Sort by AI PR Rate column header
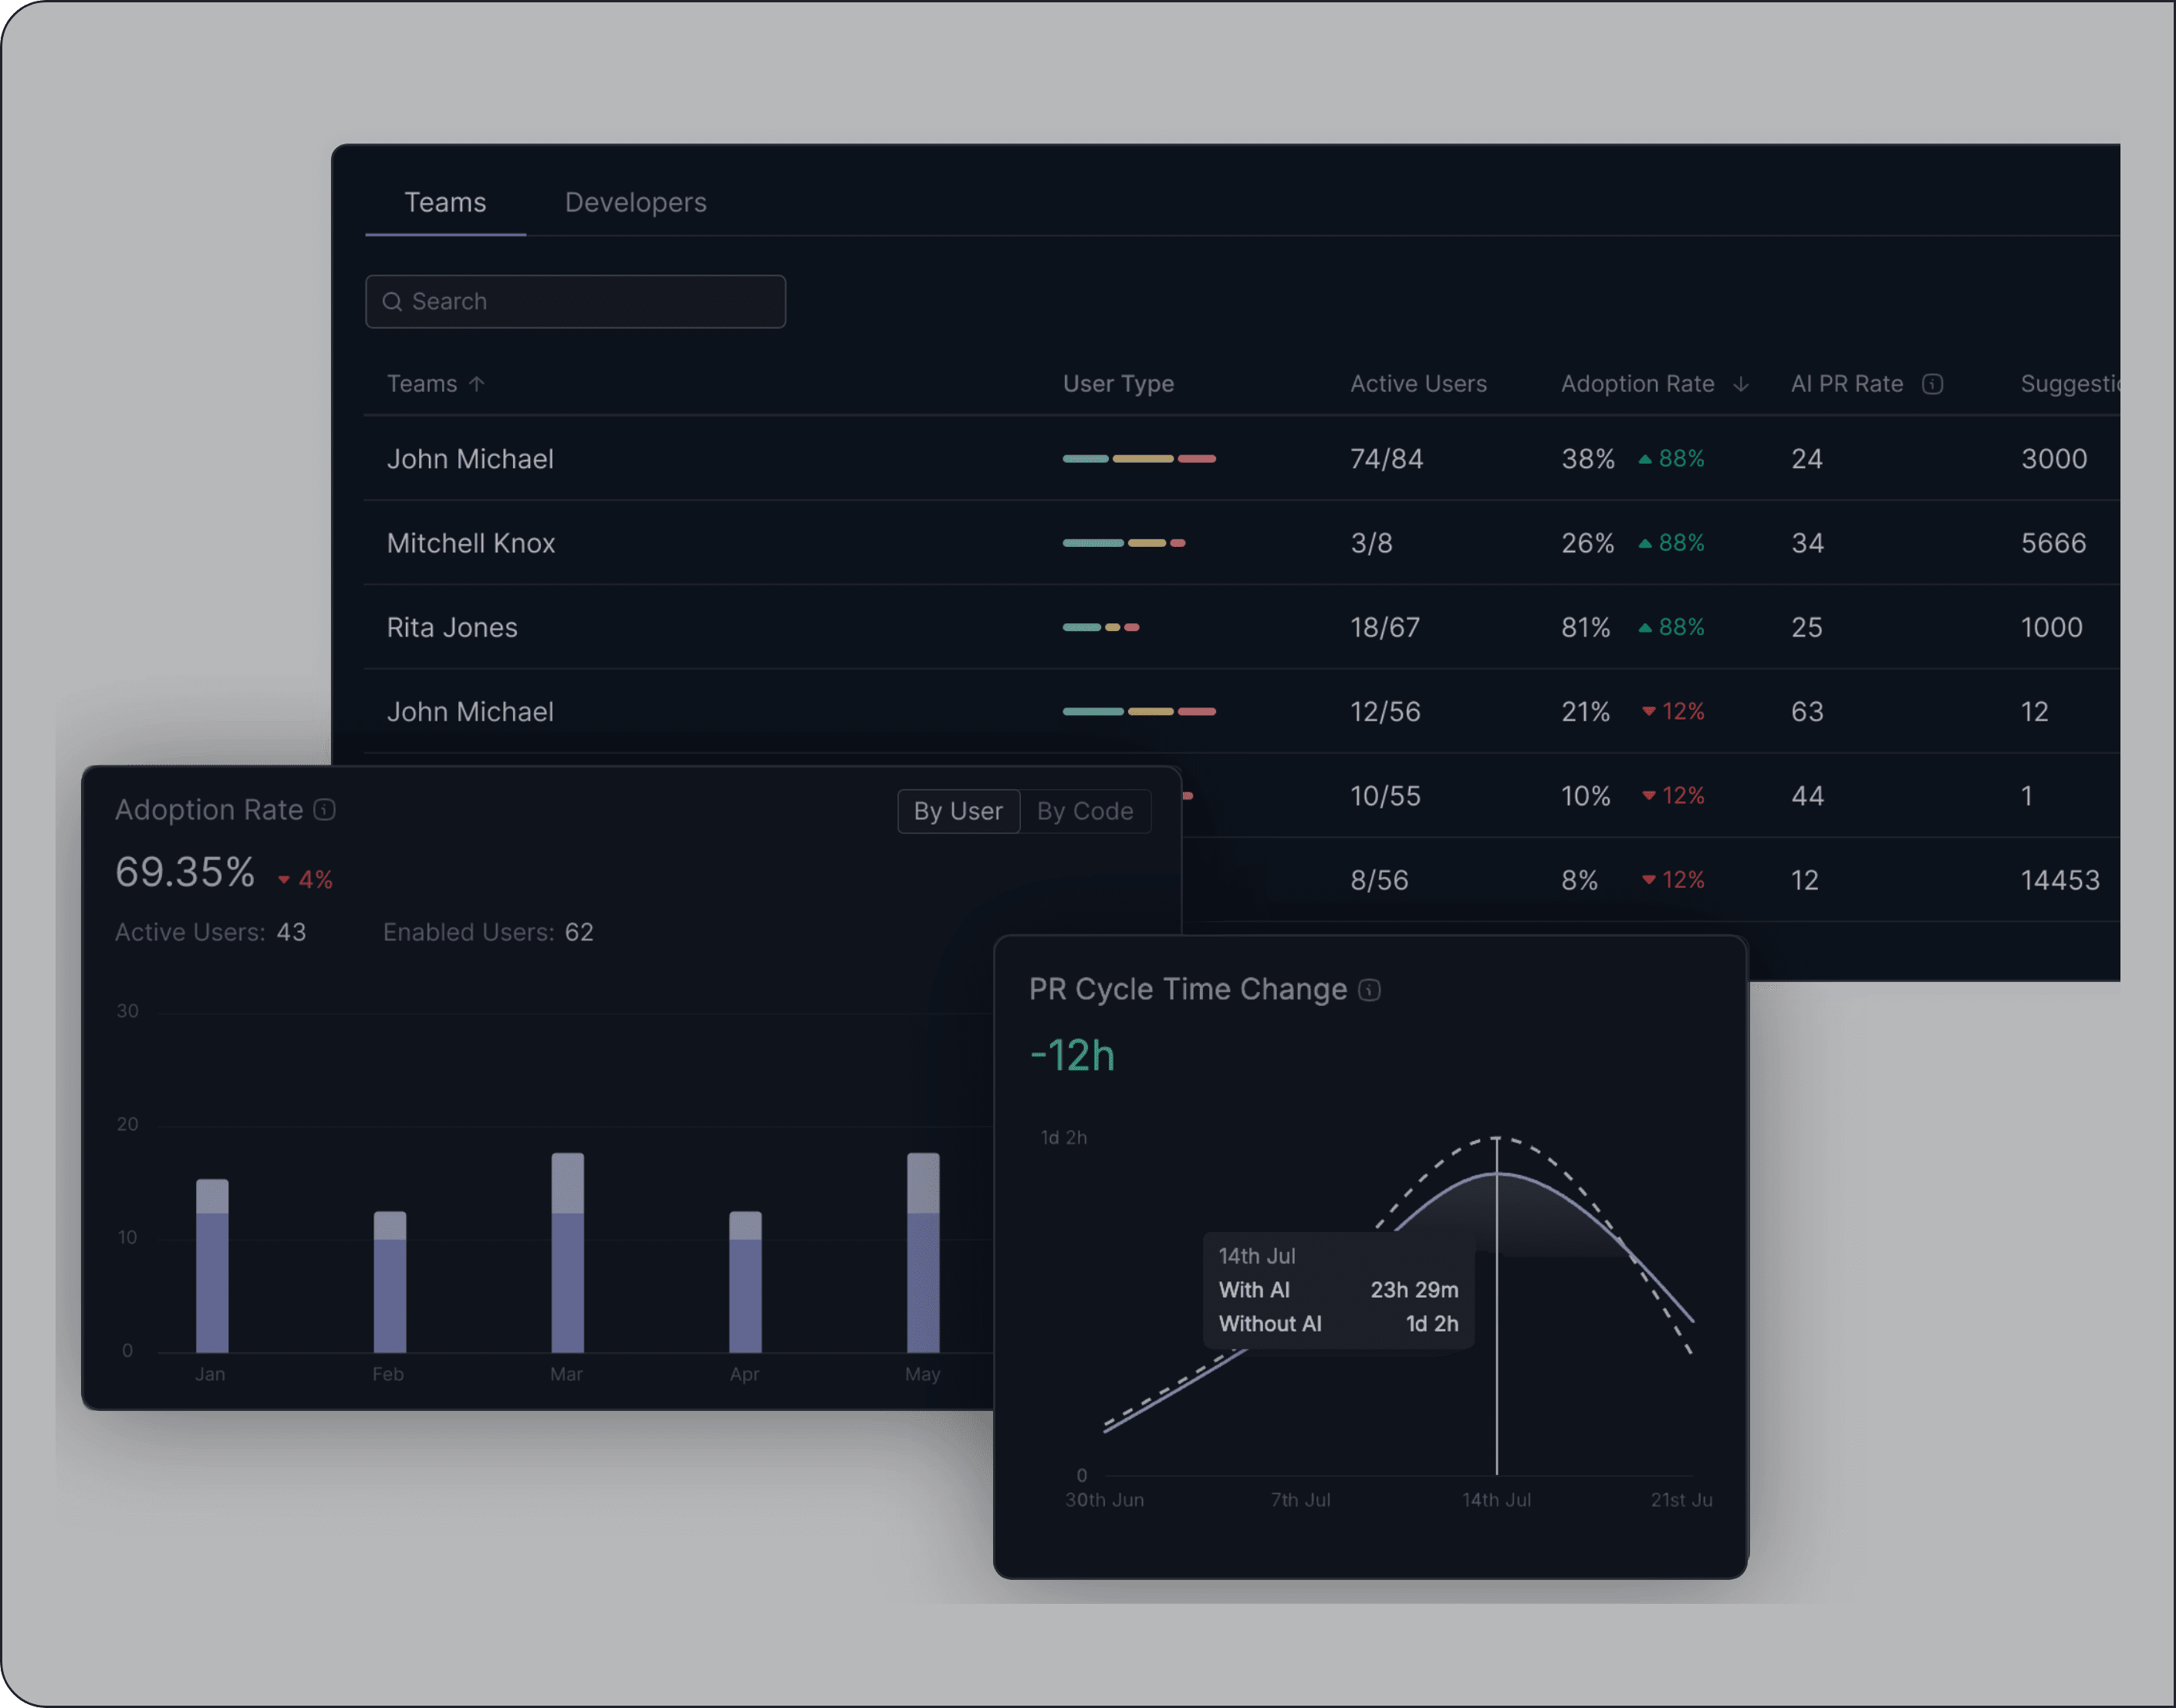The image size is (2176, 1708). pyautogui.click(x=1846, y=384)
